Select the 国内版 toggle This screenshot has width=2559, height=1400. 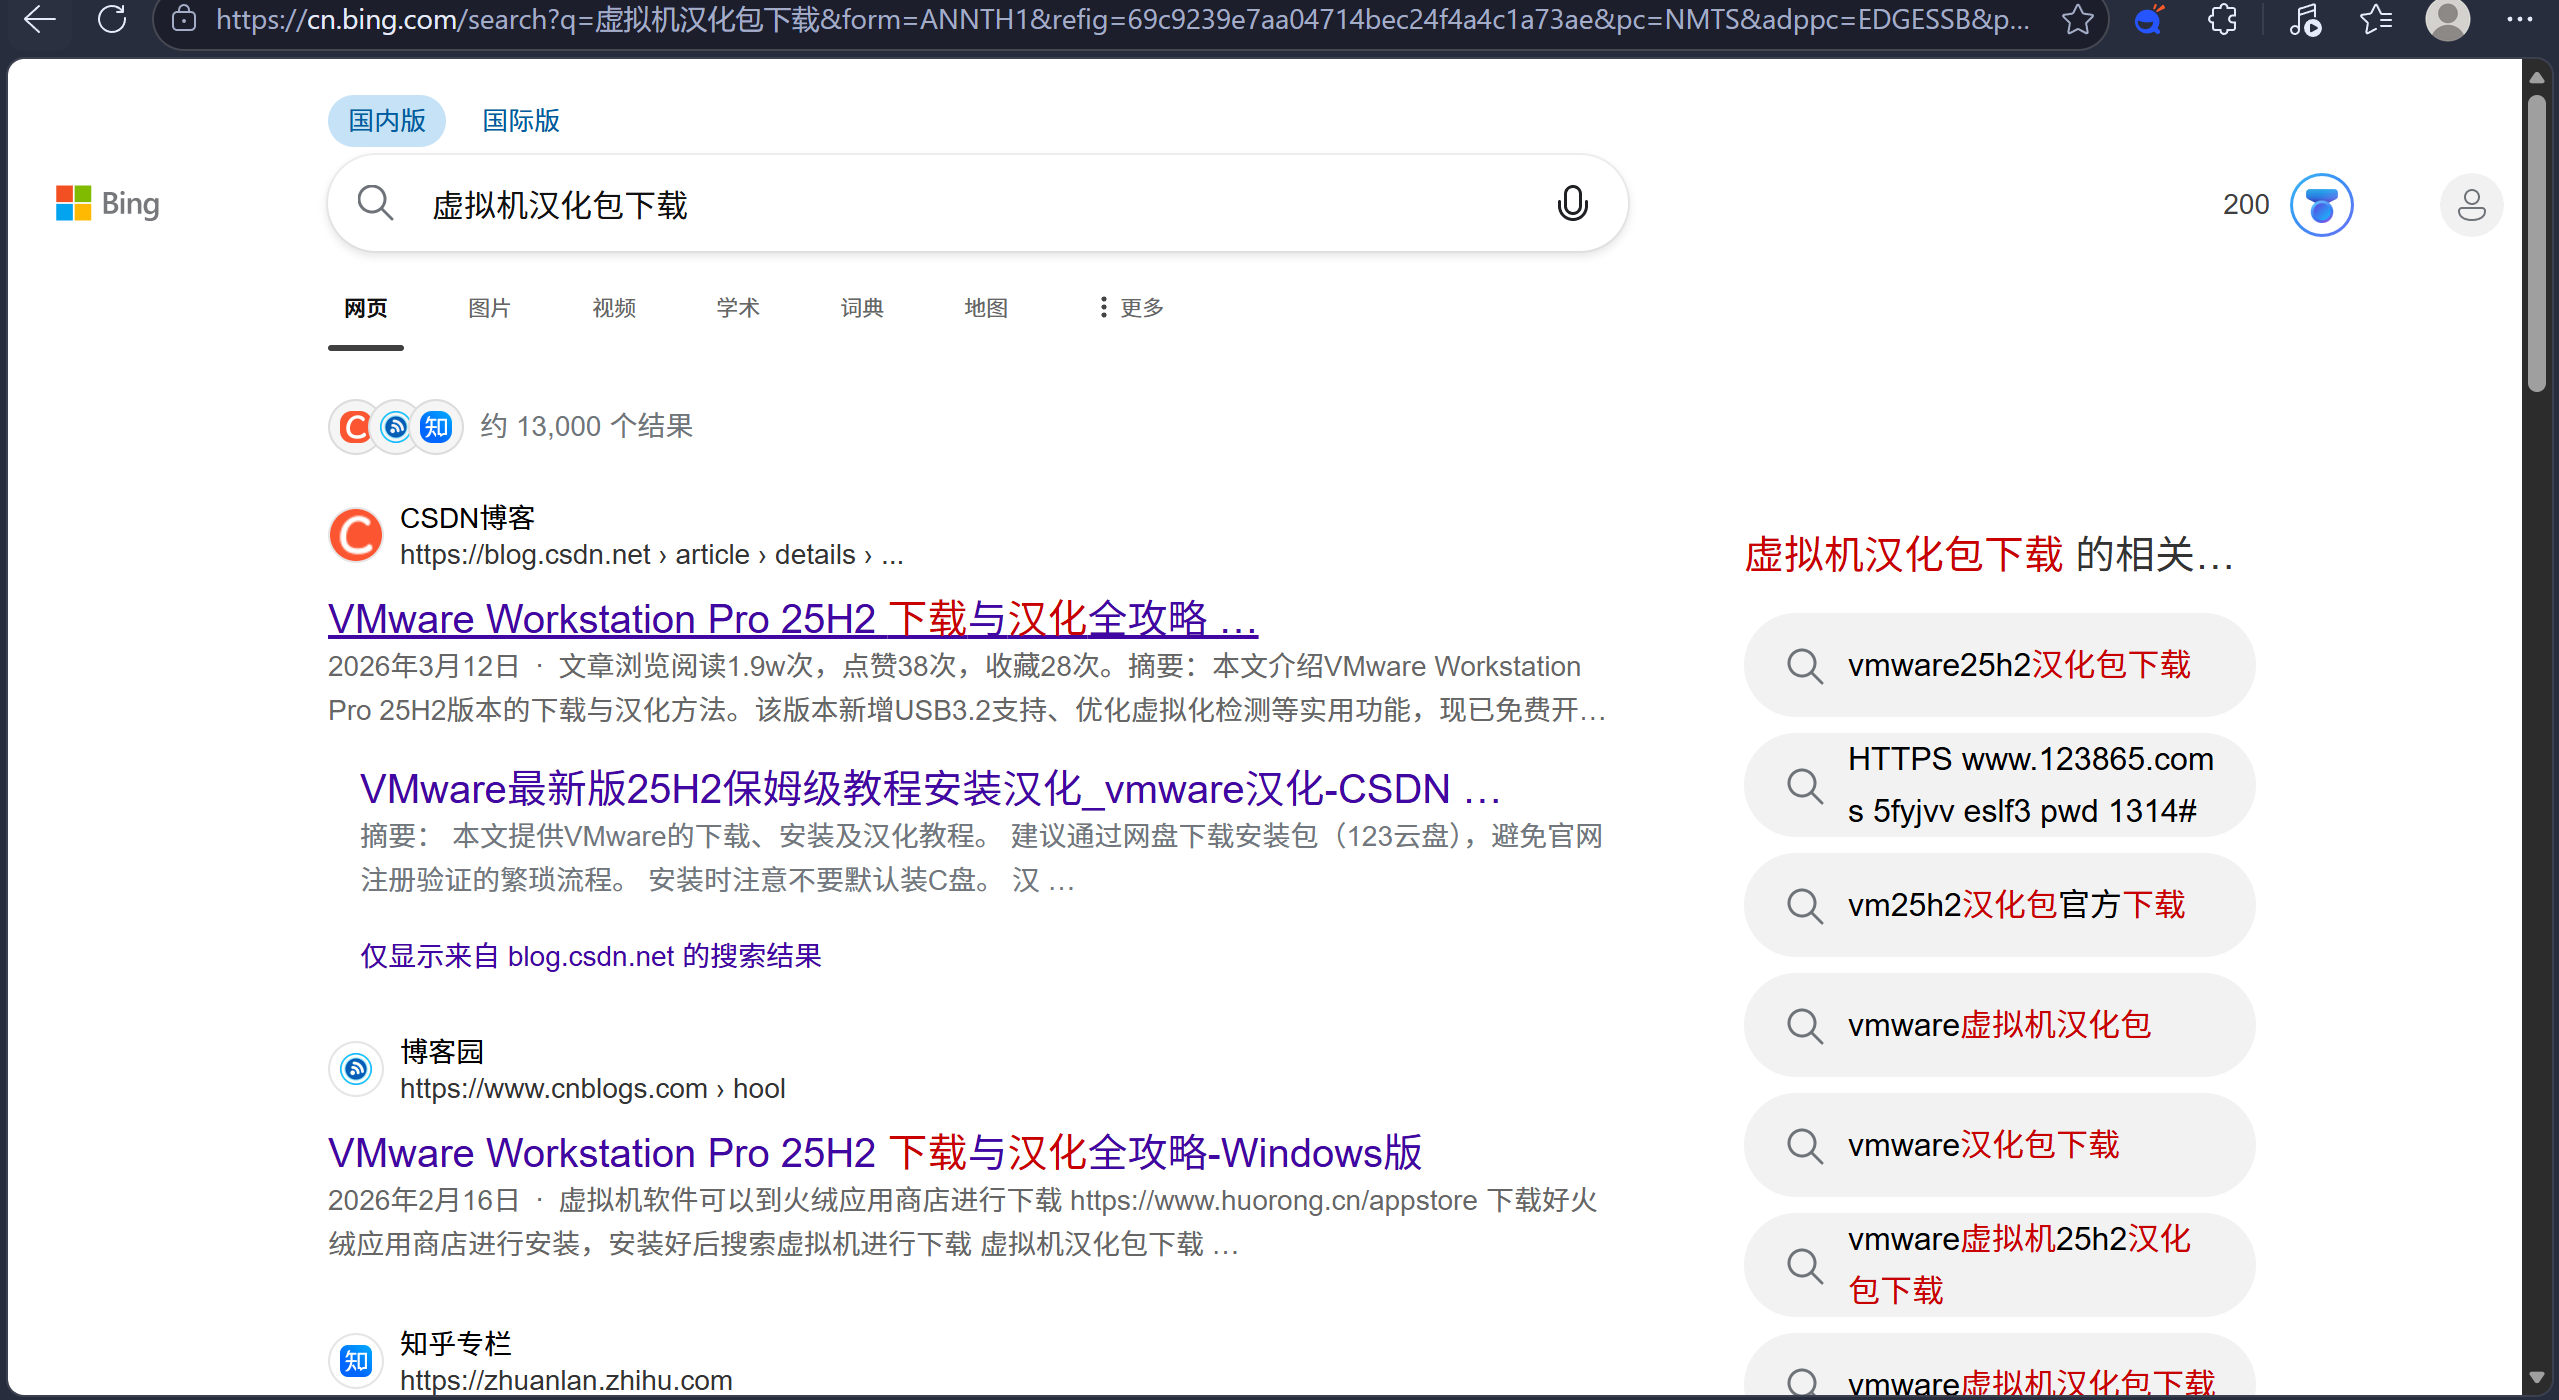[x=387, y=121]
